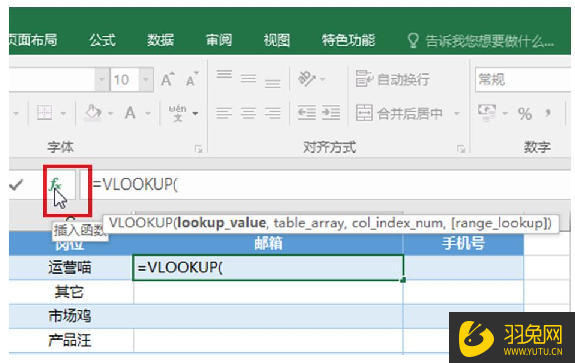This screenshot has height=363, width=575.
Task: Switch to the 特色功能 tab
Action: (348, 40)
